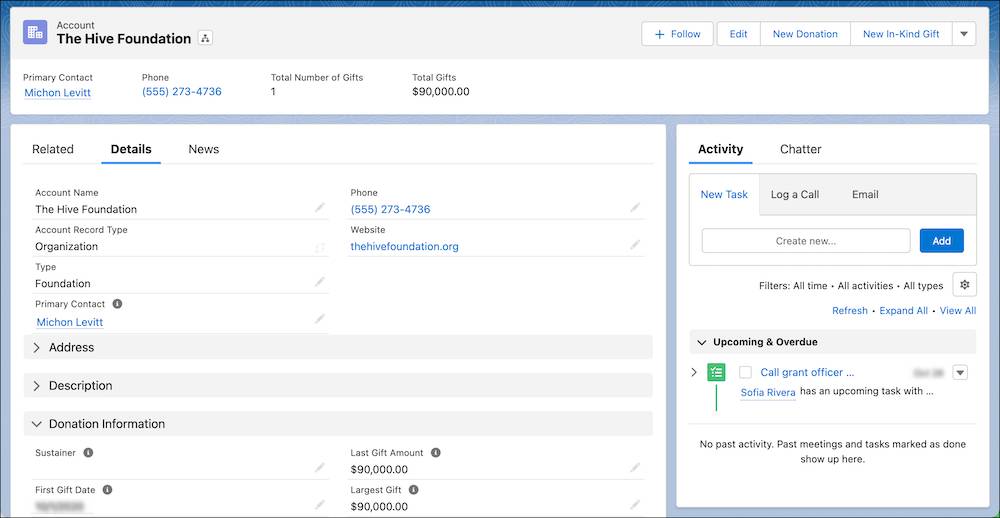Open thehivefoundation.org website link
The image size is (1000, 518).
(404, 246)
